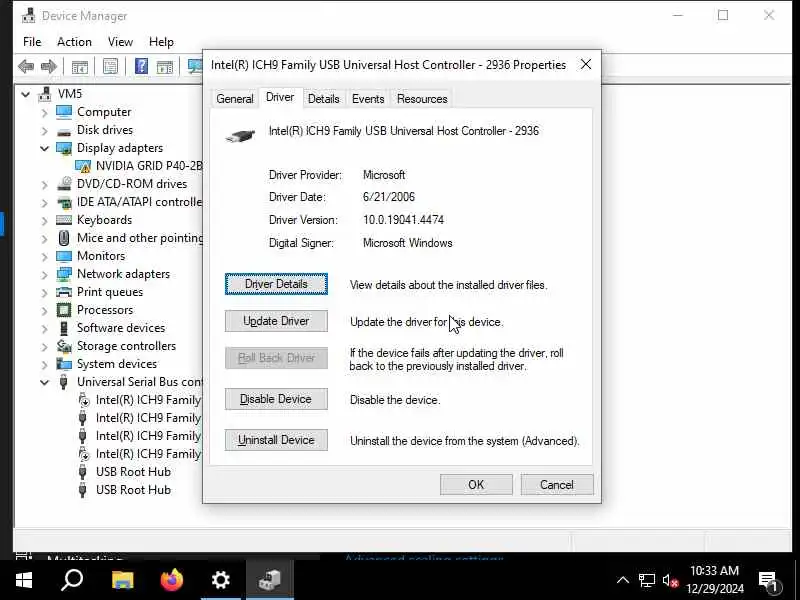Click the Keyboards category icon
Screen dimensions: 800x600
(x=64, y=220)
